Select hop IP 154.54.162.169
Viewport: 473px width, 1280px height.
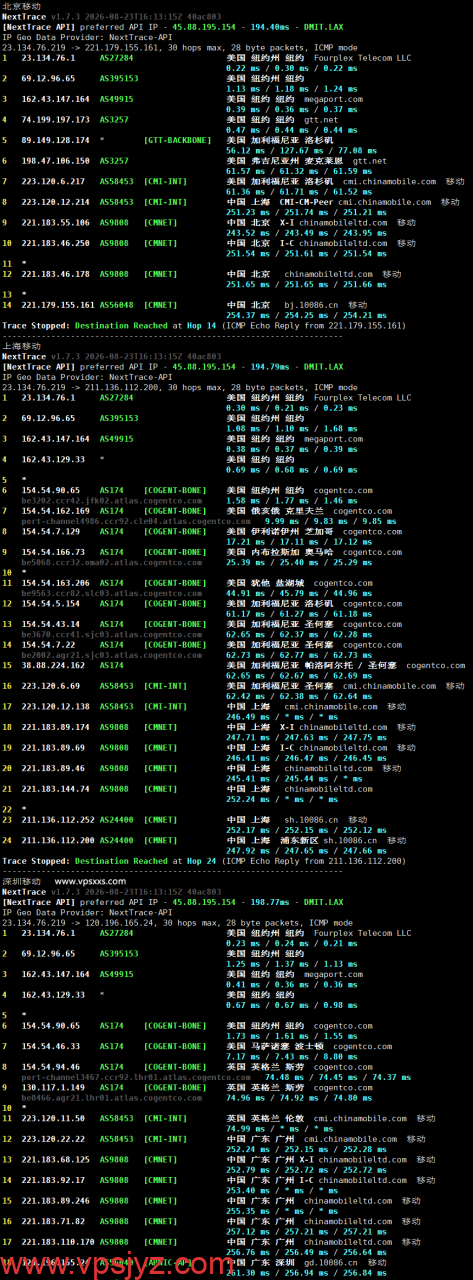(x=57, y=512)
